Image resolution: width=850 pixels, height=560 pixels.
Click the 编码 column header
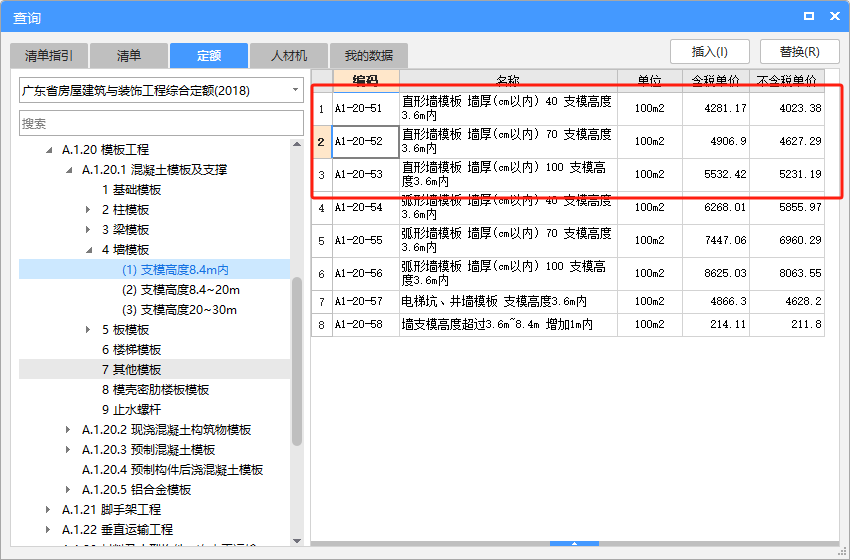click(366, 81)
